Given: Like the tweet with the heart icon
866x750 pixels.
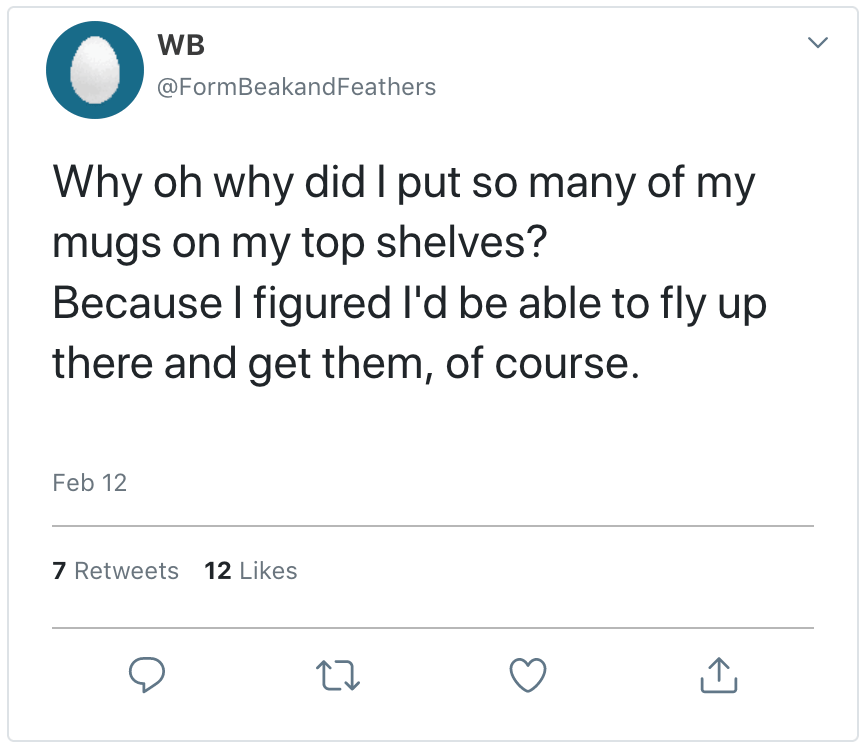Looking at the screenshot, I should (x=528, y=677).
